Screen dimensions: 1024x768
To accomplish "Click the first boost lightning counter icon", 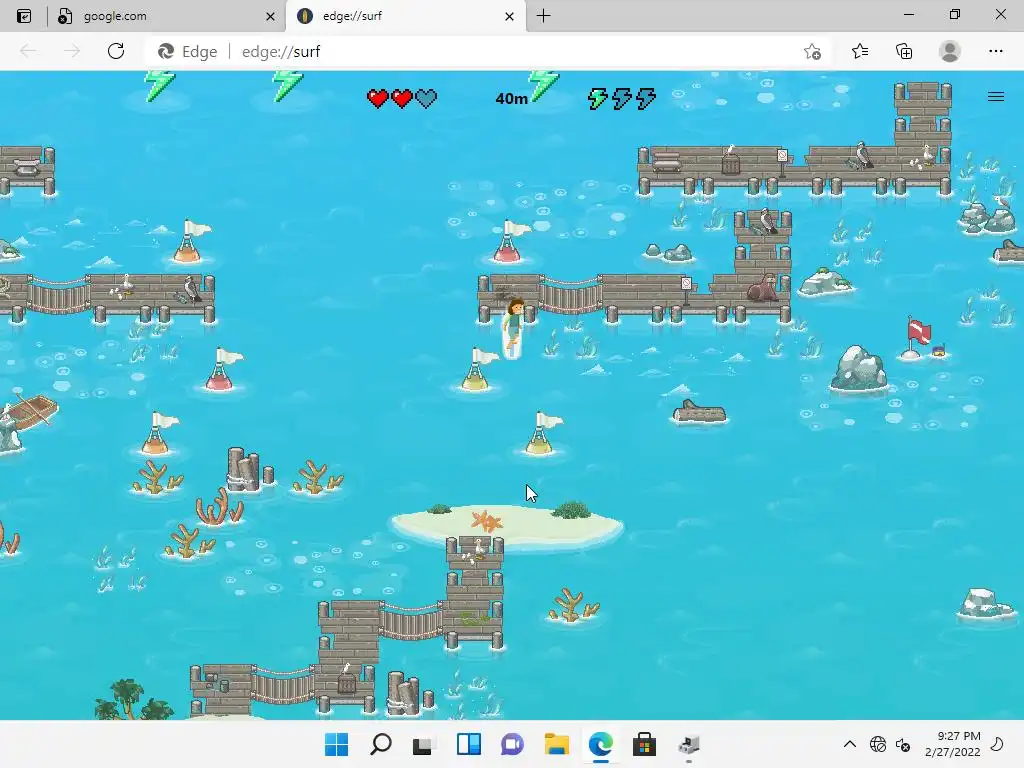I will pos(598,99).
